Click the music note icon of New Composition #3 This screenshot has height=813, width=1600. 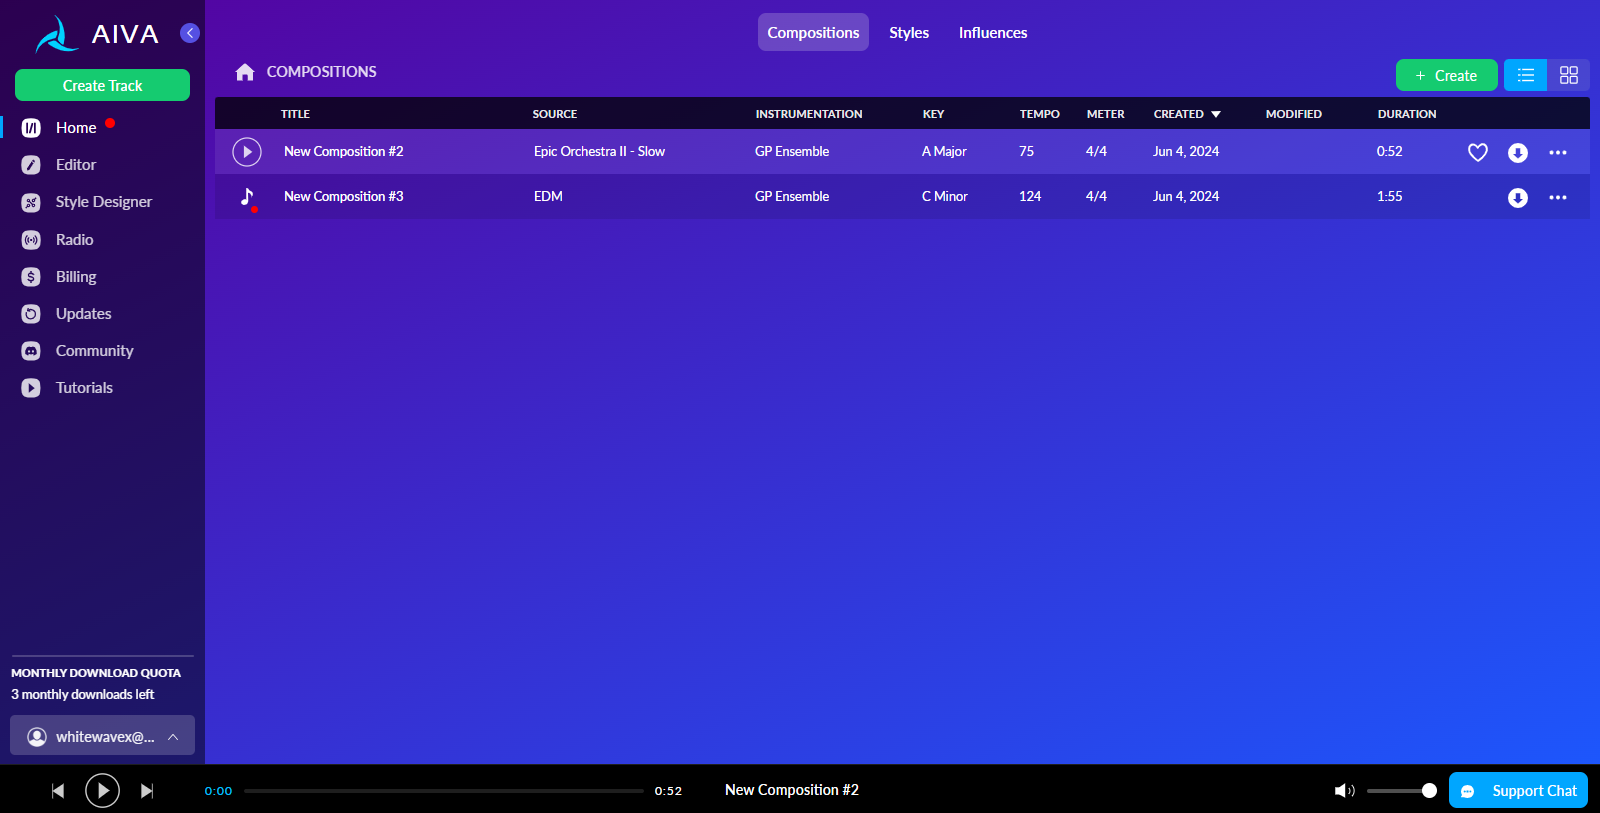(248, 197)
